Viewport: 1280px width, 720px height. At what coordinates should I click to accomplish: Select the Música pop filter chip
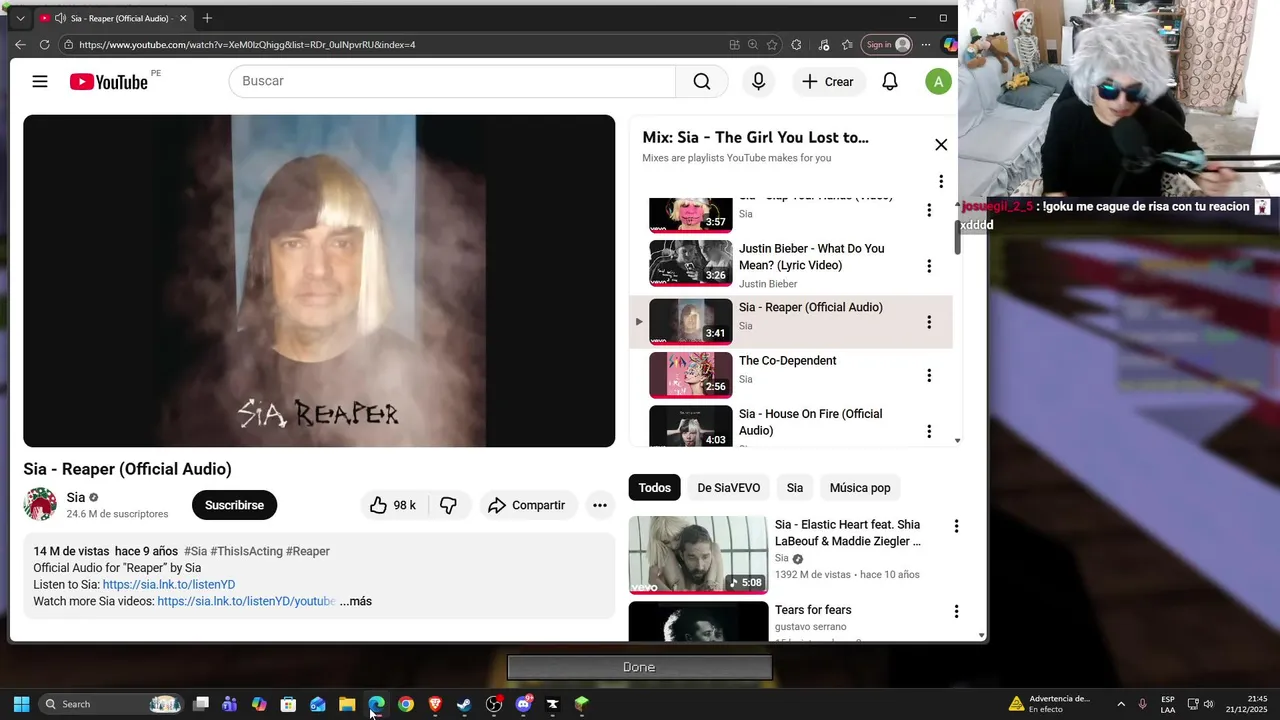click(x=860, y=488)
